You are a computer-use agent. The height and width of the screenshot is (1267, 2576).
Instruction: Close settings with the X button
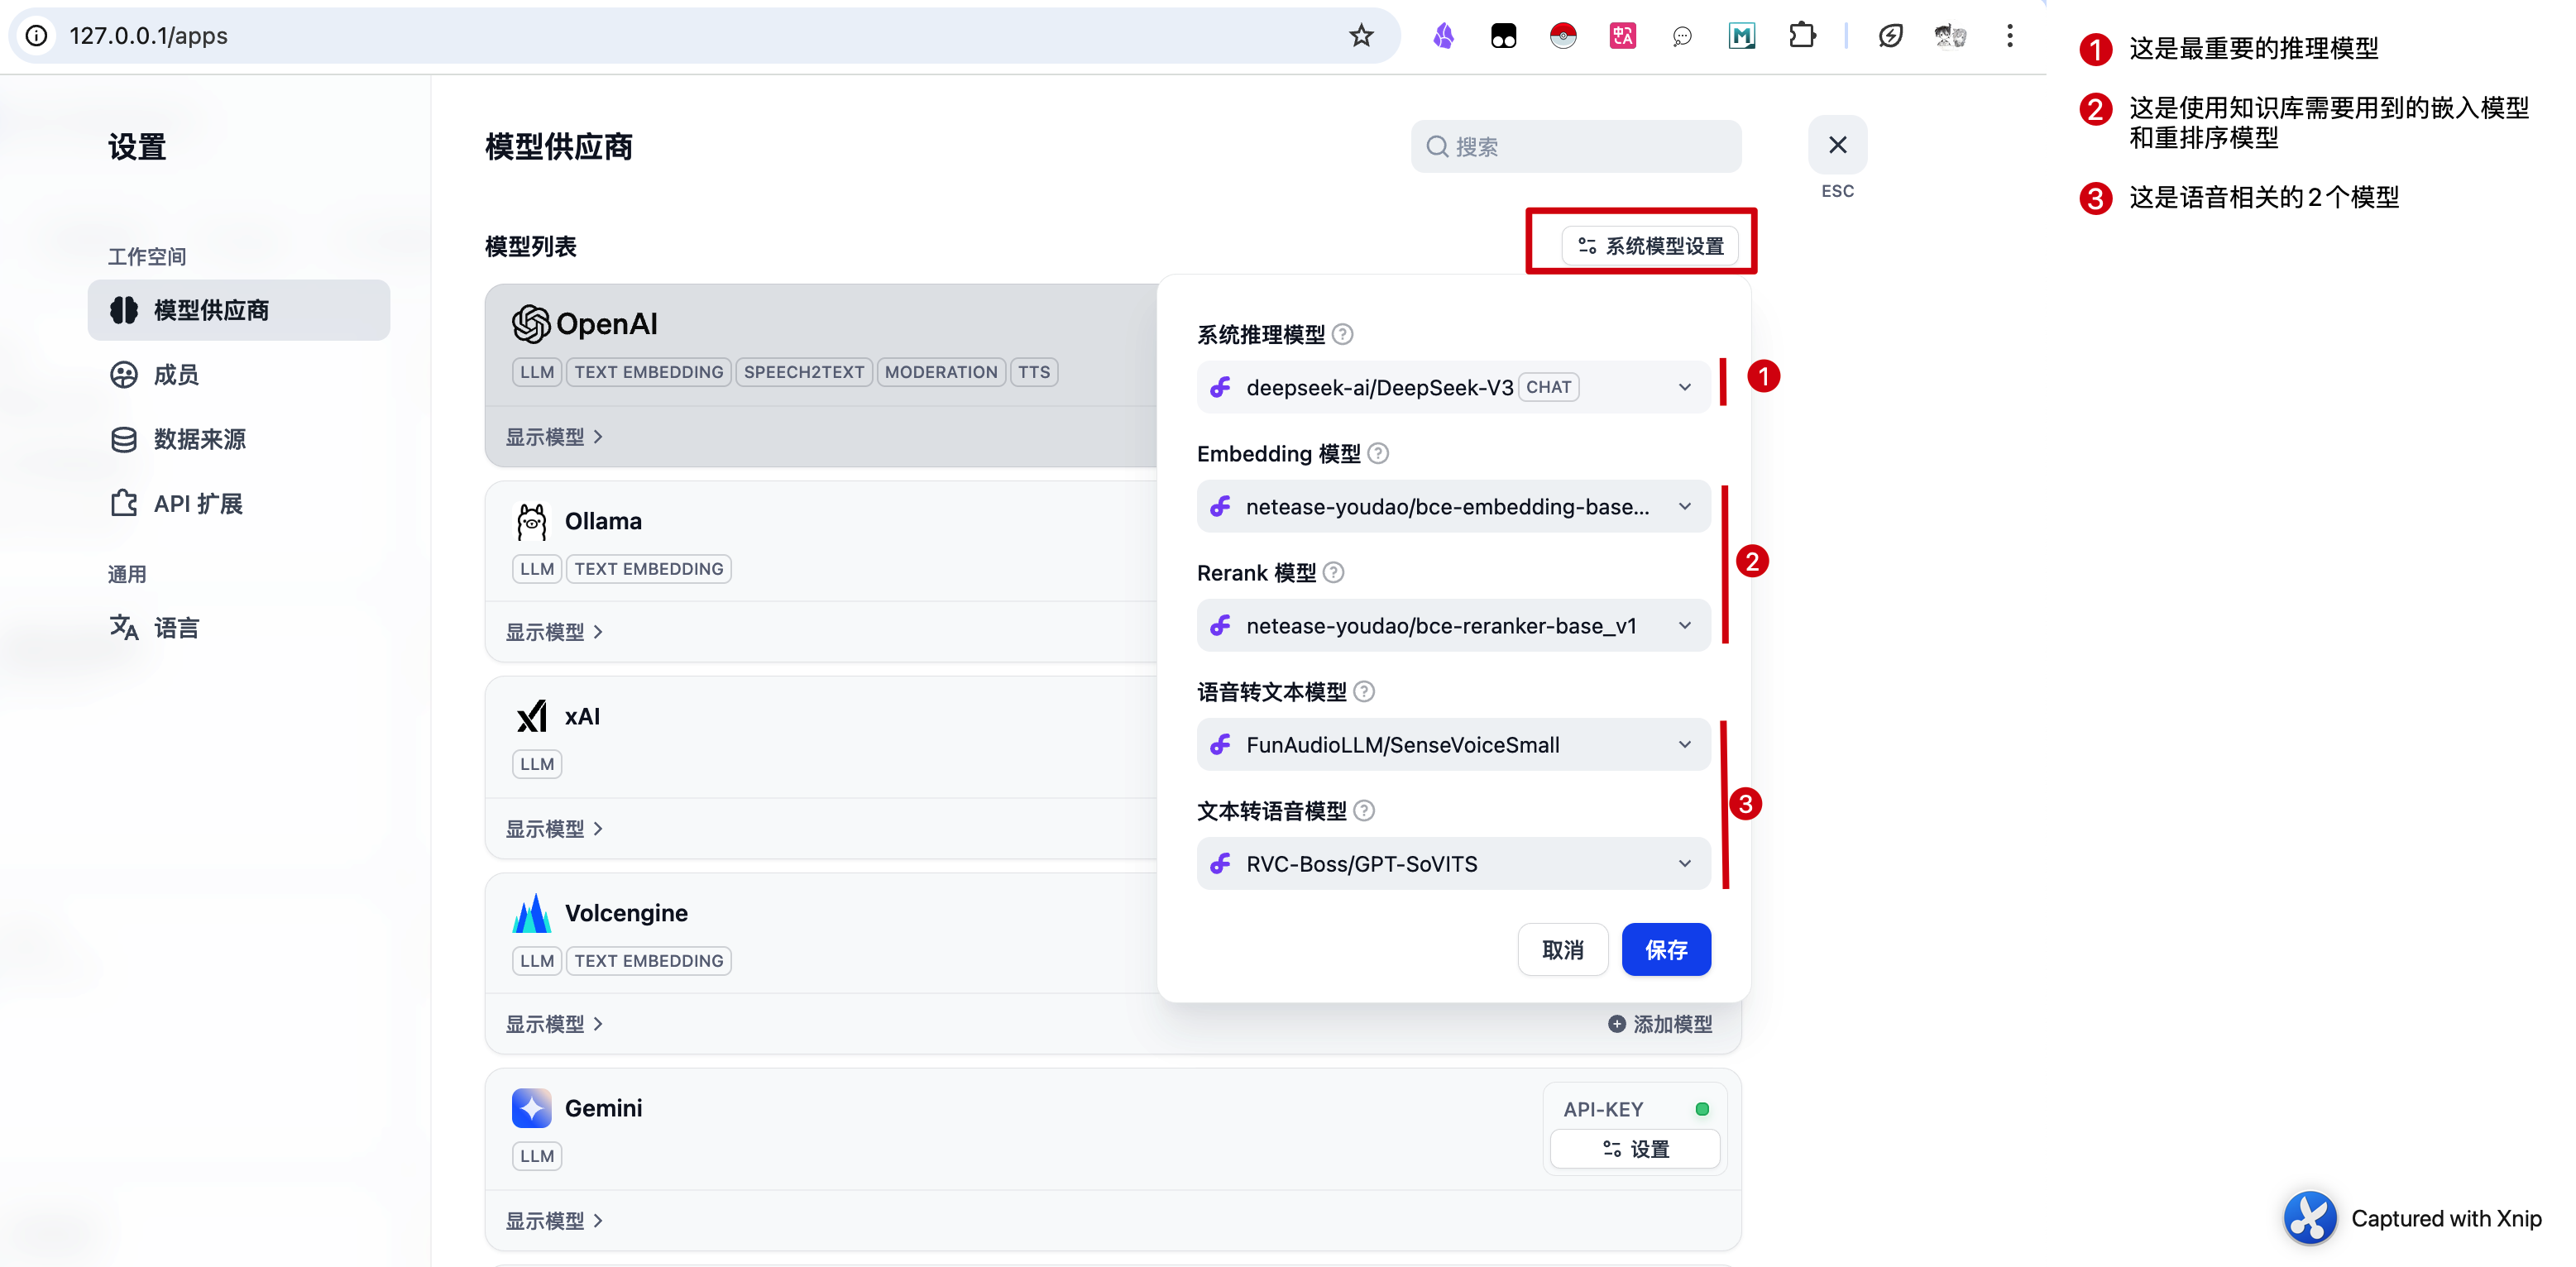(x=1837, y=145)
